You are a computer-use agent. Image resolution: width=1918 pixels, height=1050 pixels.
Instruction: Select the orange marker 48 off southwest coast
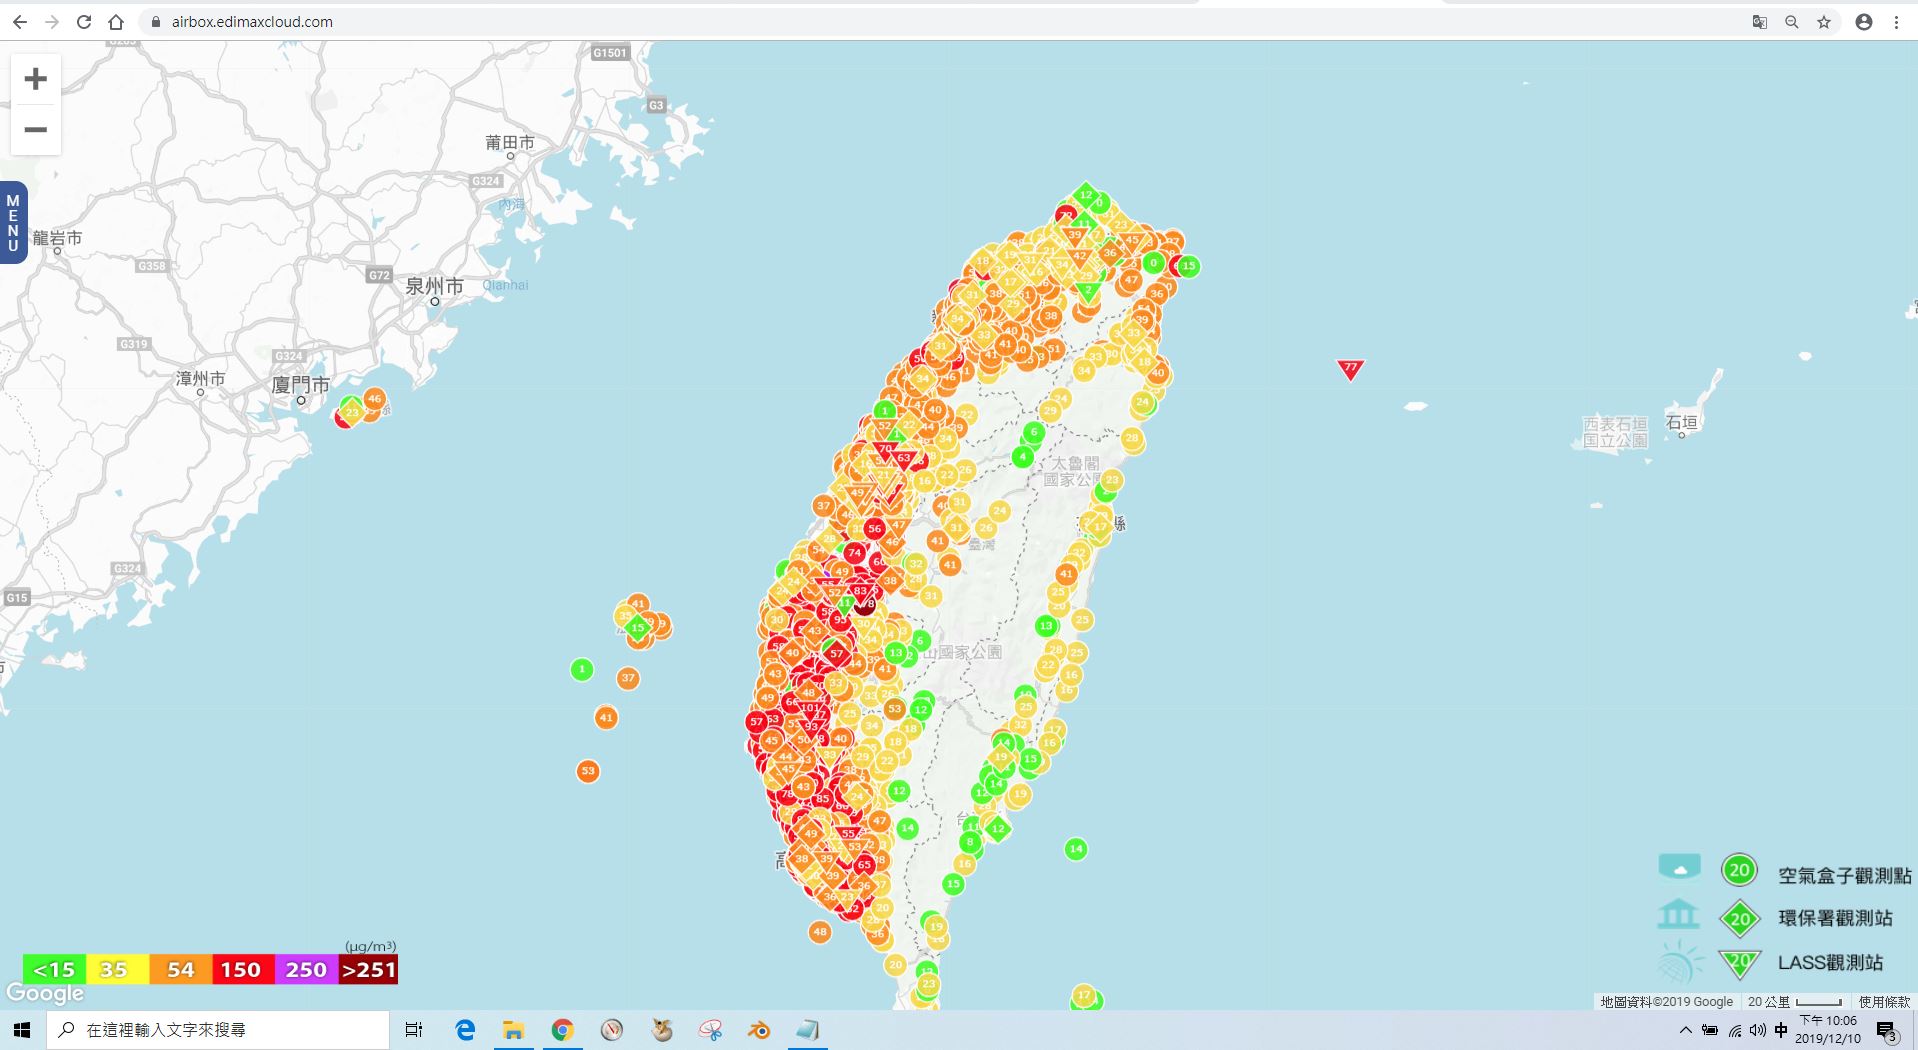tap(820, 932)
